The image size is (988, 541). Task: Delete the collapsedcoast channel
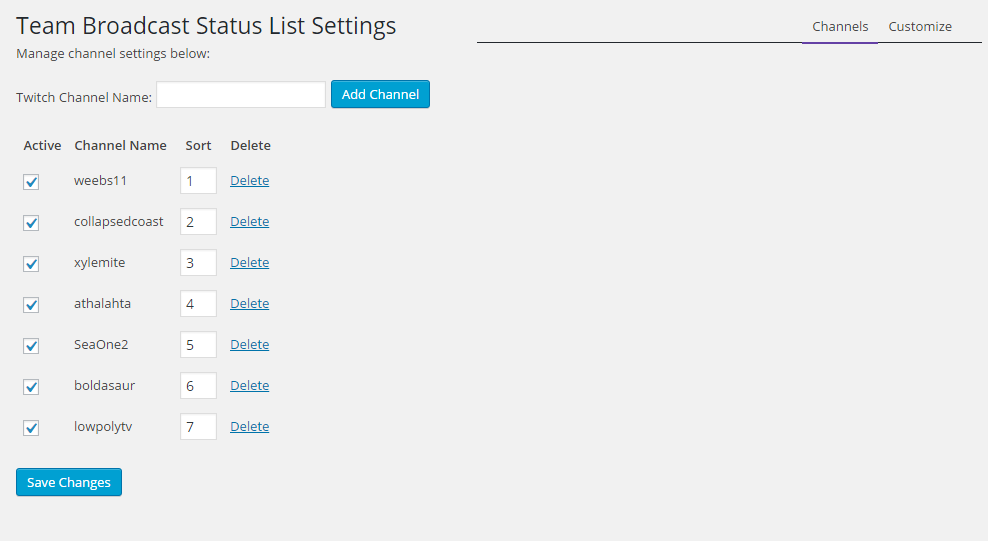[x=249, y=222]
